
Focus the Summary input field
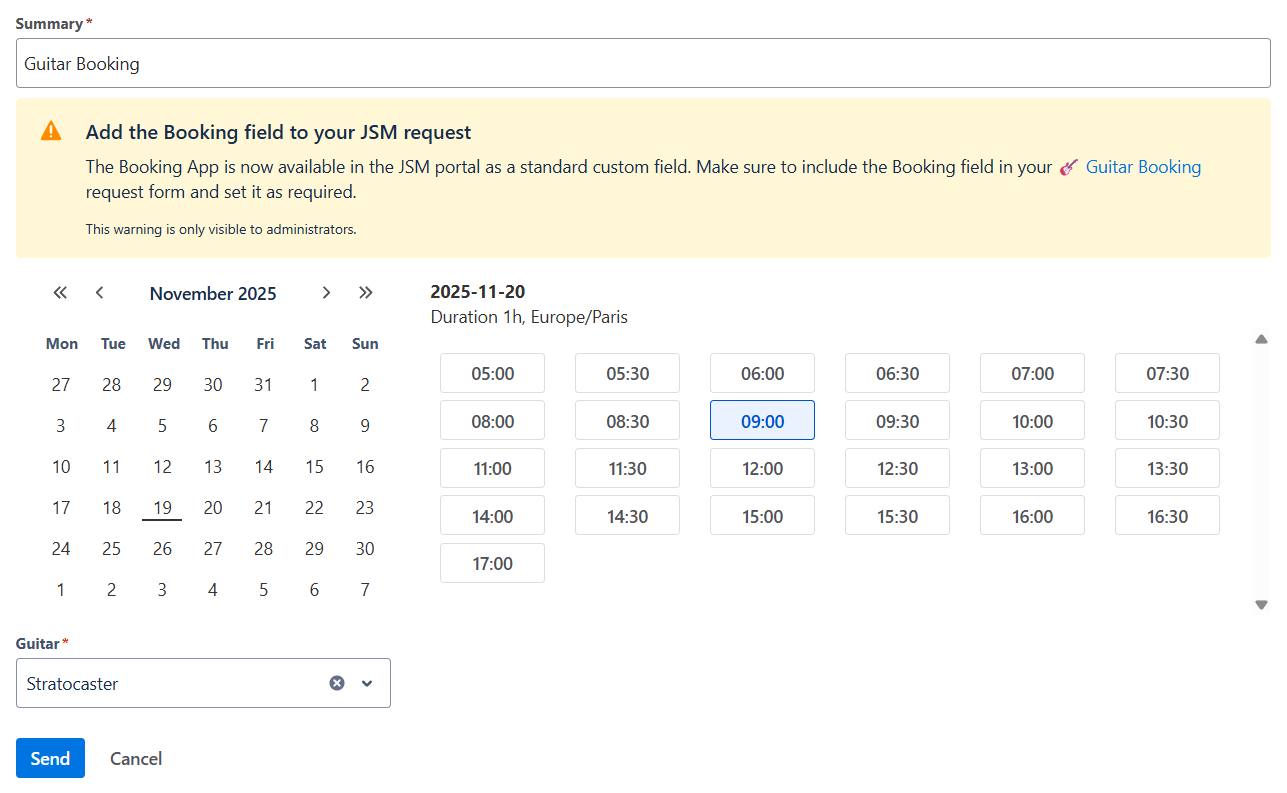point(643,63)
